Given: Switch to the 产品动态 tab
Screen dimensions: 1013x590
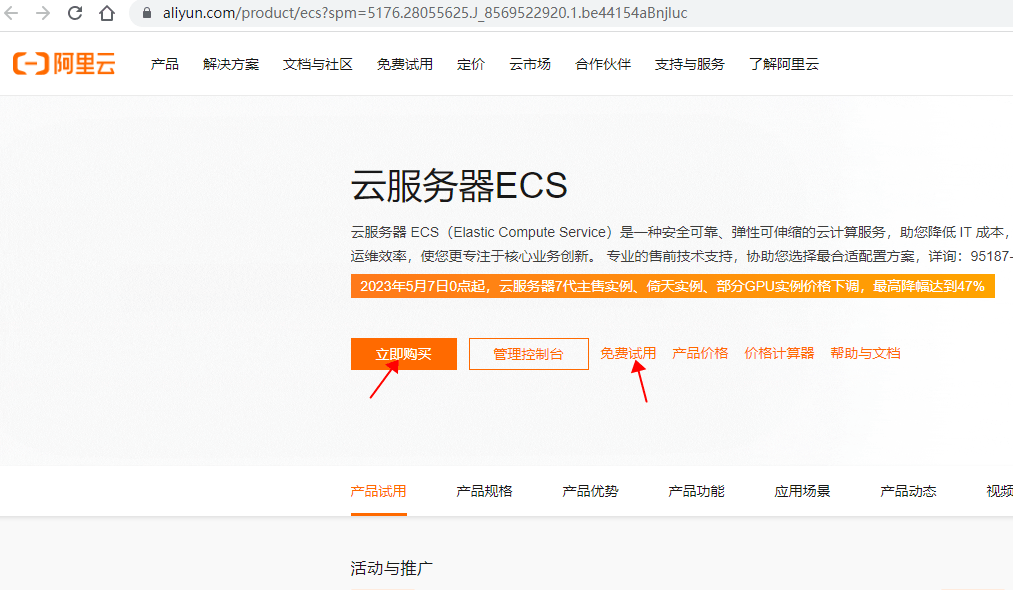Looking at the screenshot, I should (908, 491).
